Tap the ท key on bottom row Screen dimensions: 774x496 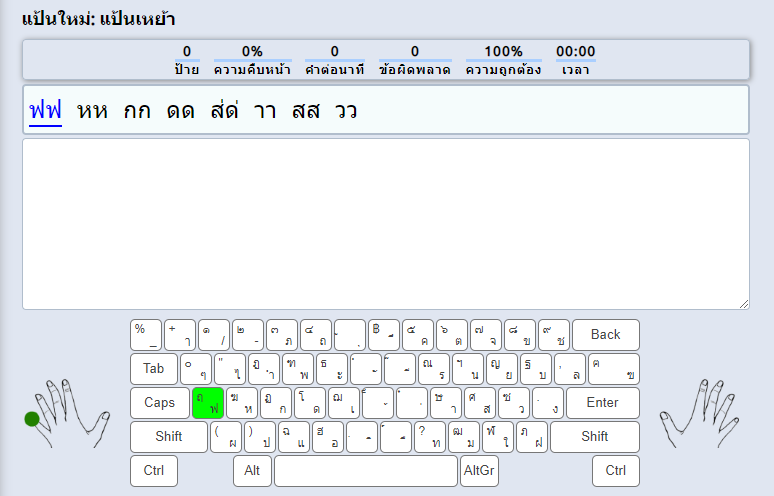430,437
